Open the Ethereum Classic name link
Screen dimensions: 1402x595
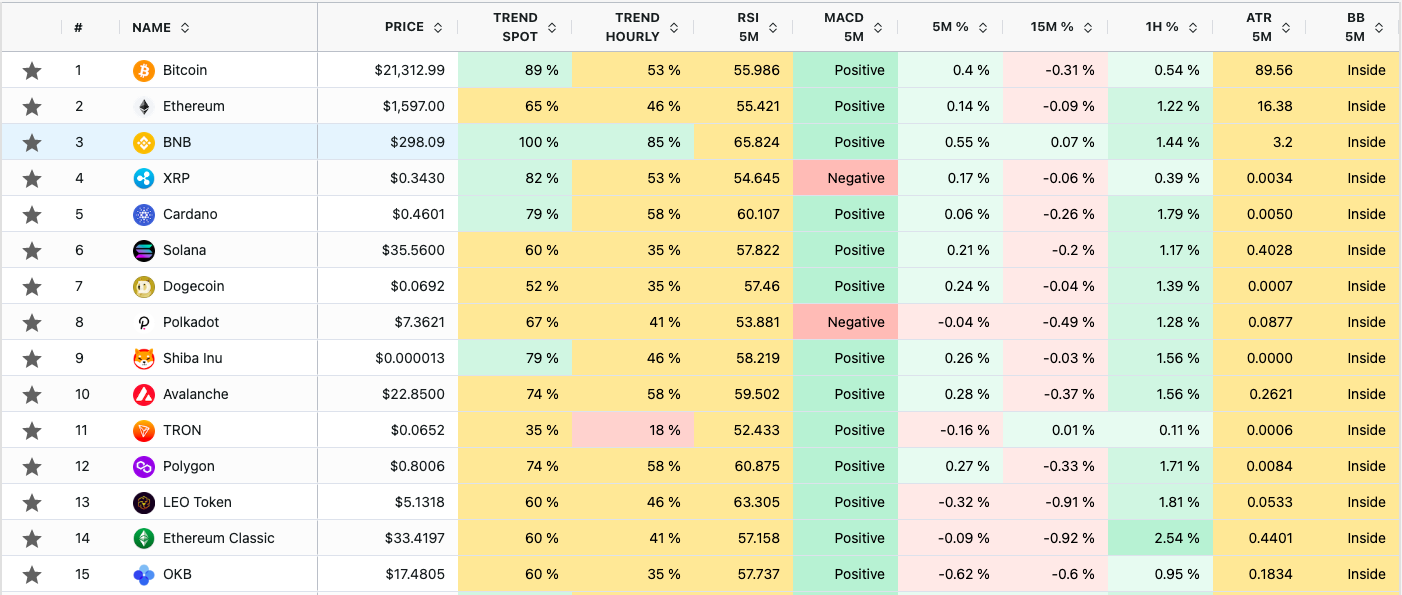pos(219,538)
